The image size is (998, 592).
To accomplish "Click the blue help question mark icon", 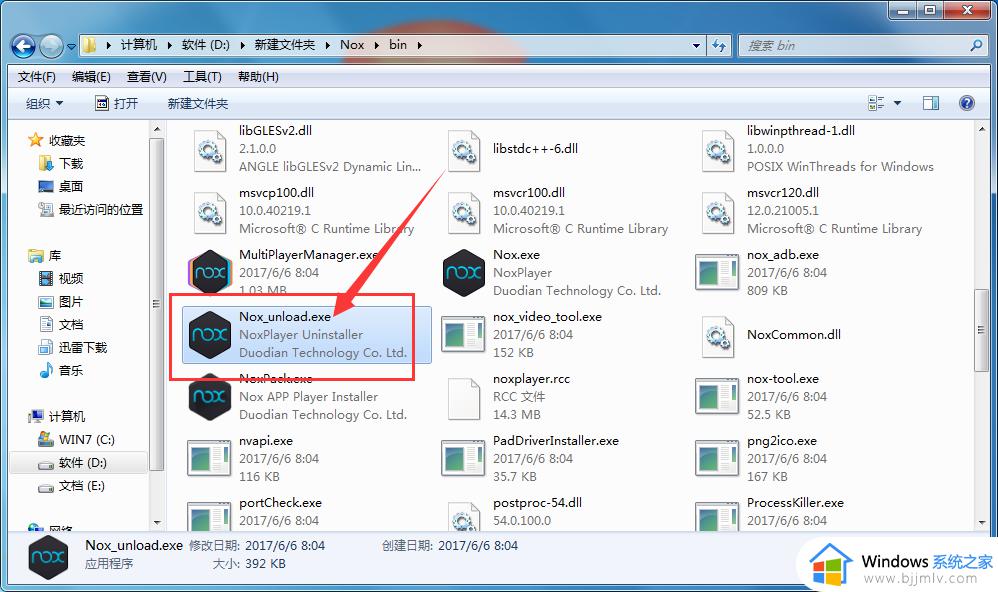I will (966, 103).
